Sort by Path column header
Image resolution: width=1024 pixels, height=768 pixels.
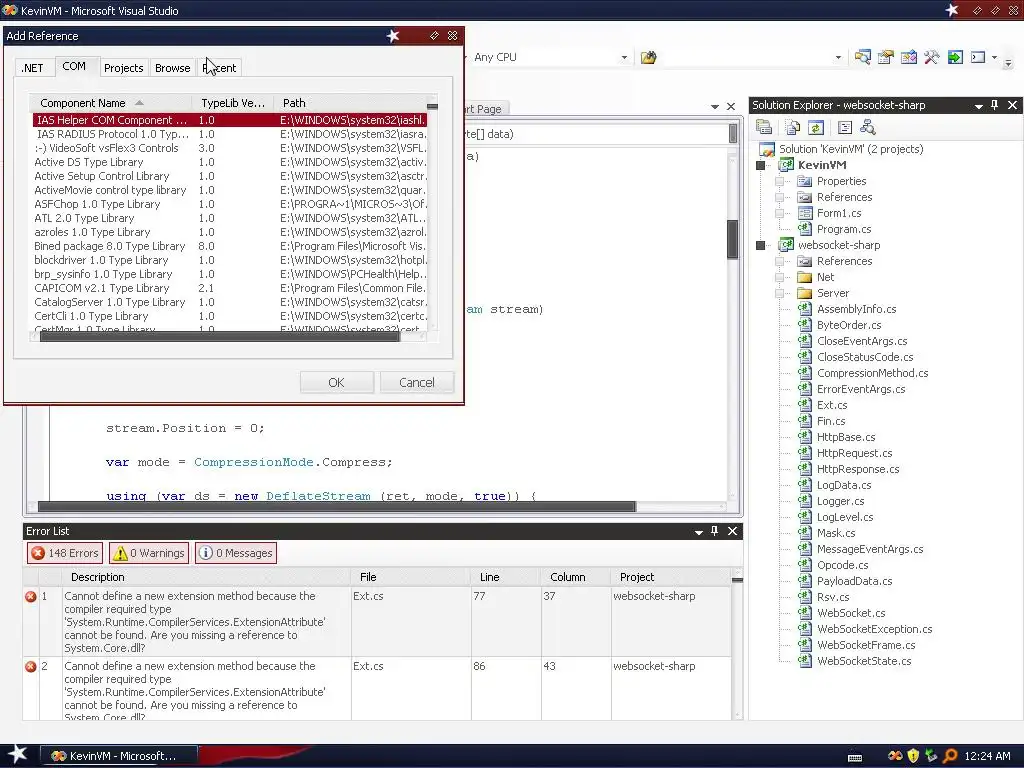(x=350, y=103)
